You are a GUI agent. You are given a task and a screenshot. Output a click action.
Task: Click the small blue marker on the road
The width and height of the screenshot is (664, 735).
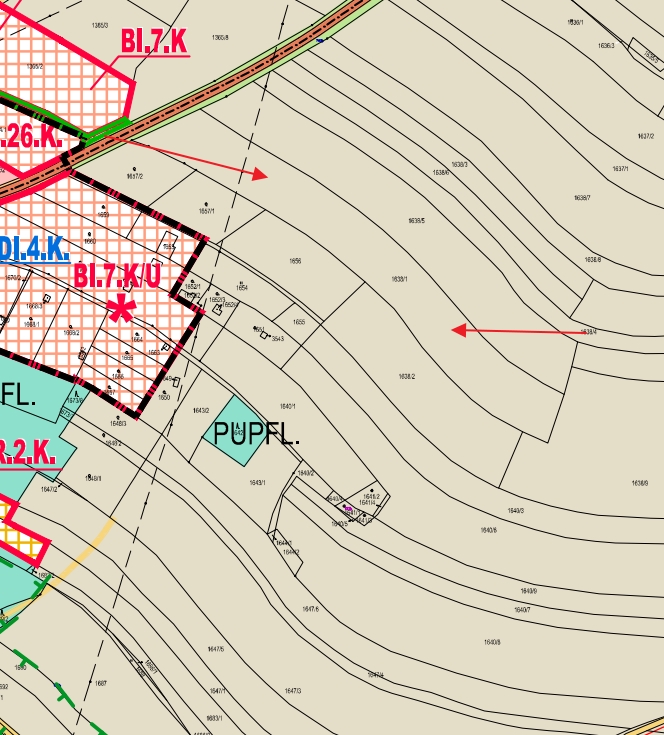pyautogui.click(x=320, y=41)
